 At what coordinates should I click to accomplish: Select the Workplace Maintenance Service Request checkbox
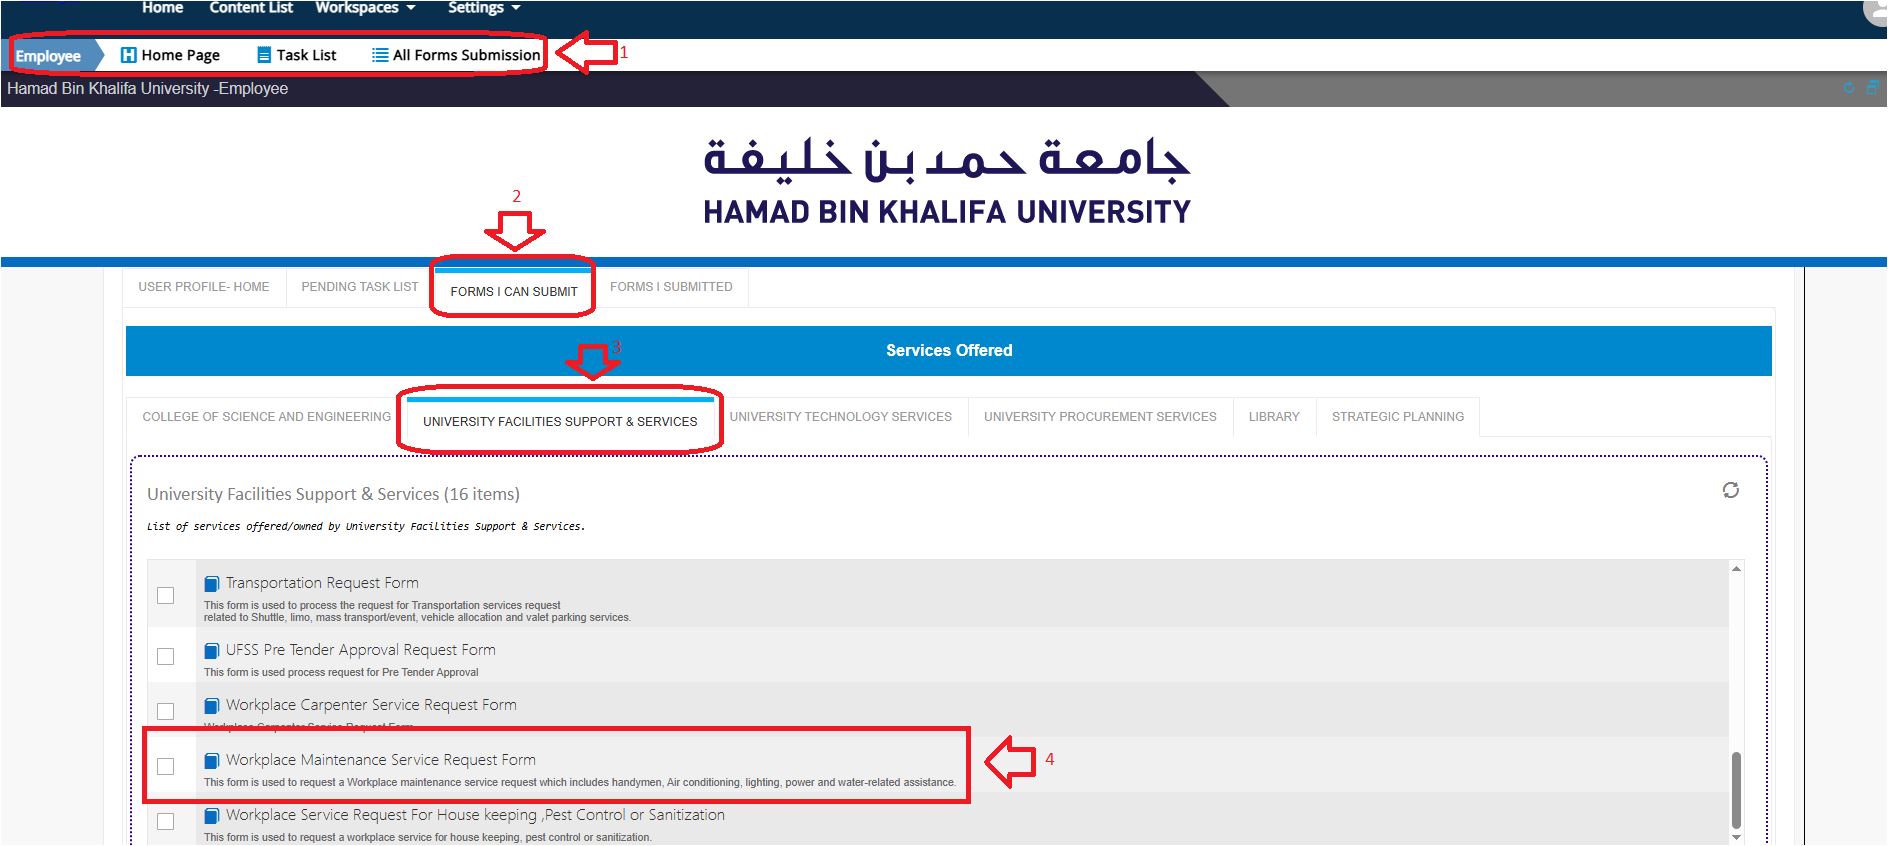tap(166, 767)
